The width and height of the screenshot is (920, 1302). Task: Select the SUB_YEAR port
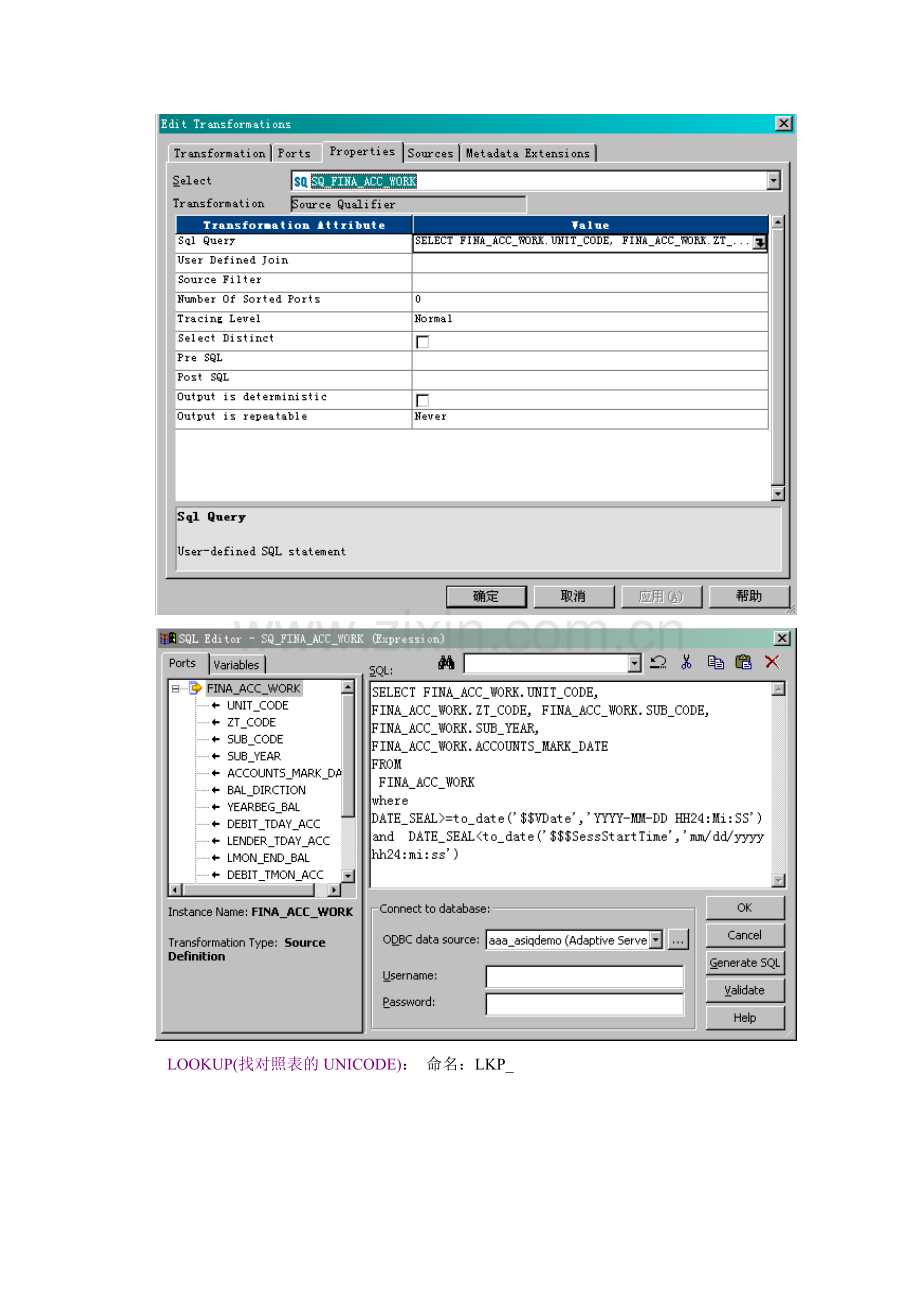tap(254, 756)
